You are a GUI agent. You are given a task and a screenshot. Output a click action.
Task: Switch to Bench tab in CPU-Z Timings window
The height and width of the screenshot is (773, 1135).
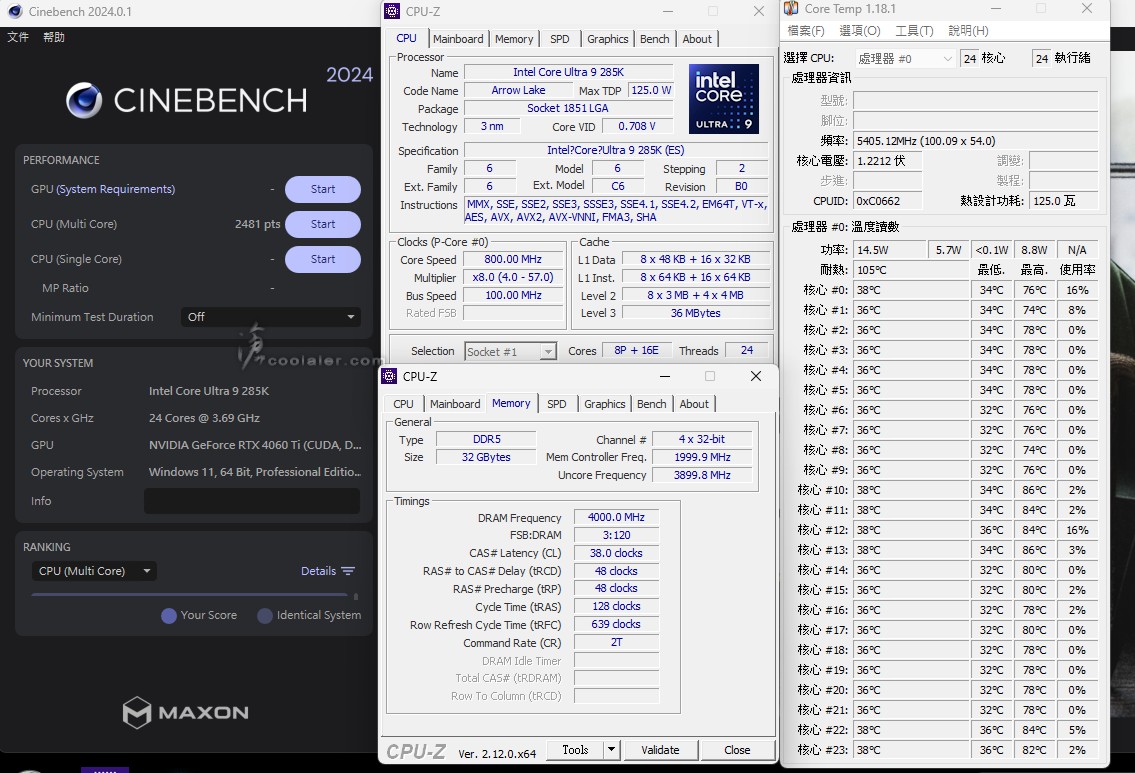651,404
